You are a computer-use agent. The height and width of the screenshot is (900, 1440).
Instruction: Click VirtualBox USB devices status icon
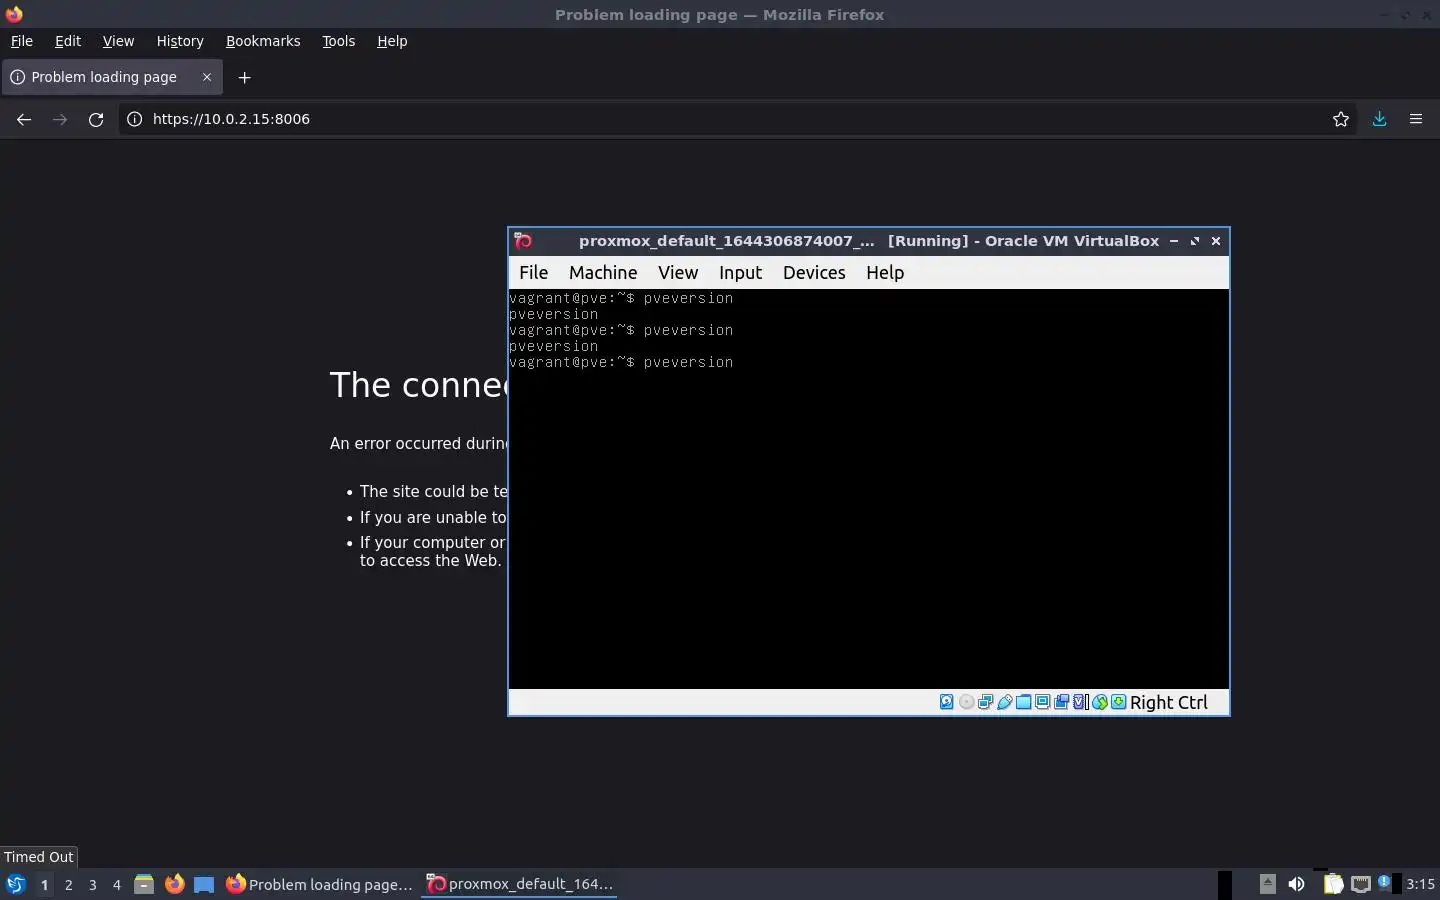click(1005, 702)
